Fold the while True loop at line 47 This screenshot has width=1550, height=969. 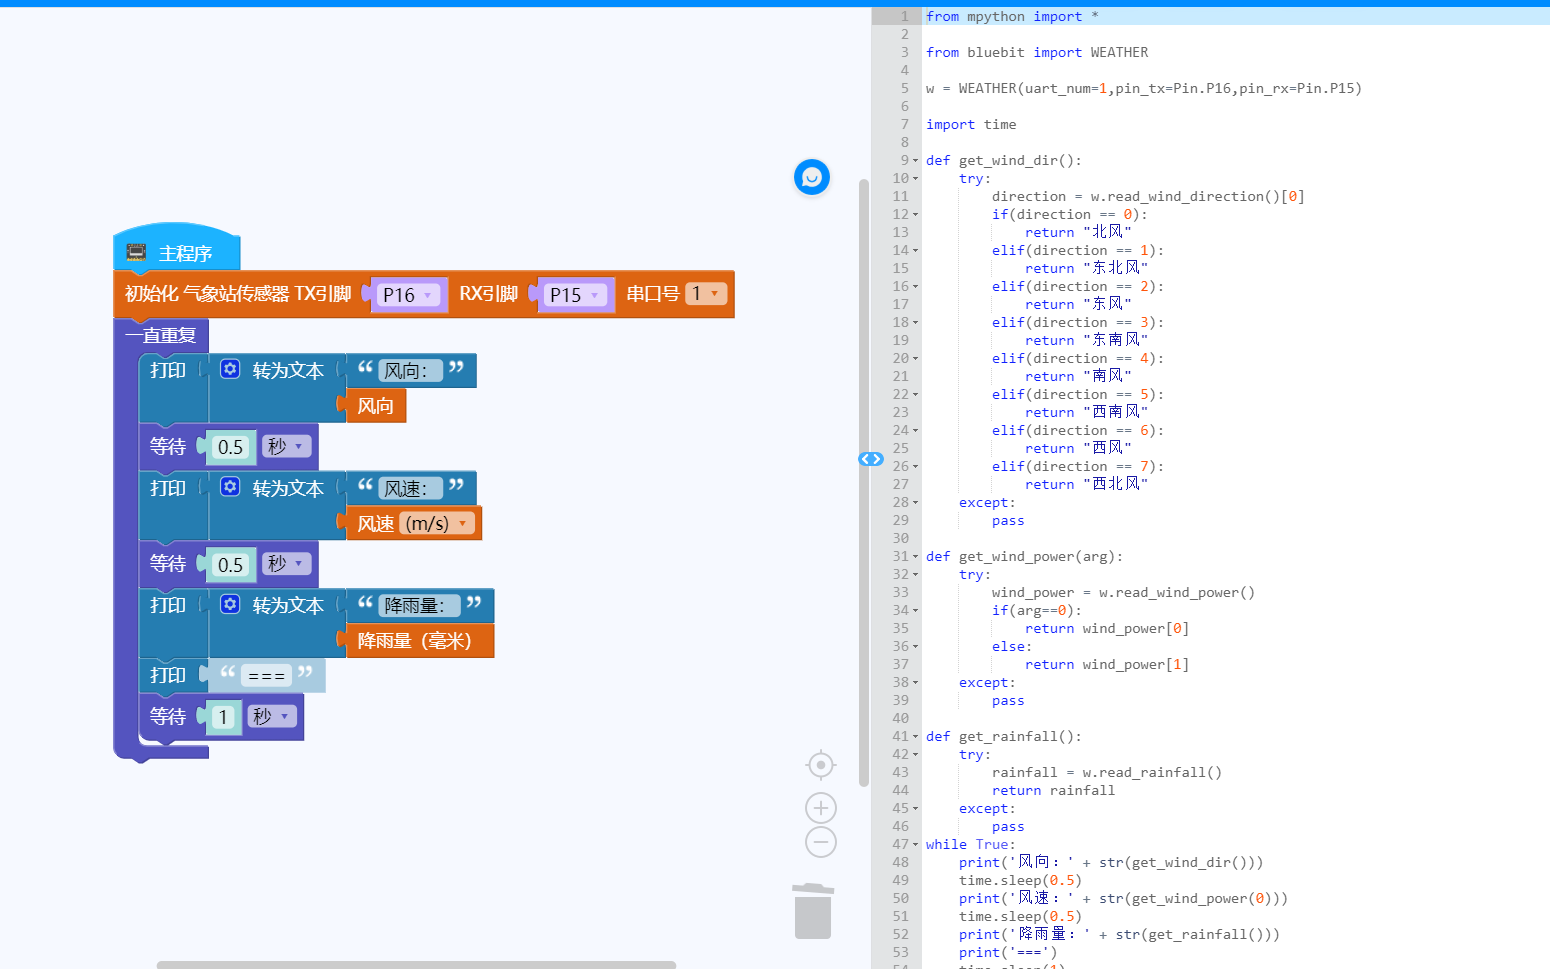(x=915, y=845)
